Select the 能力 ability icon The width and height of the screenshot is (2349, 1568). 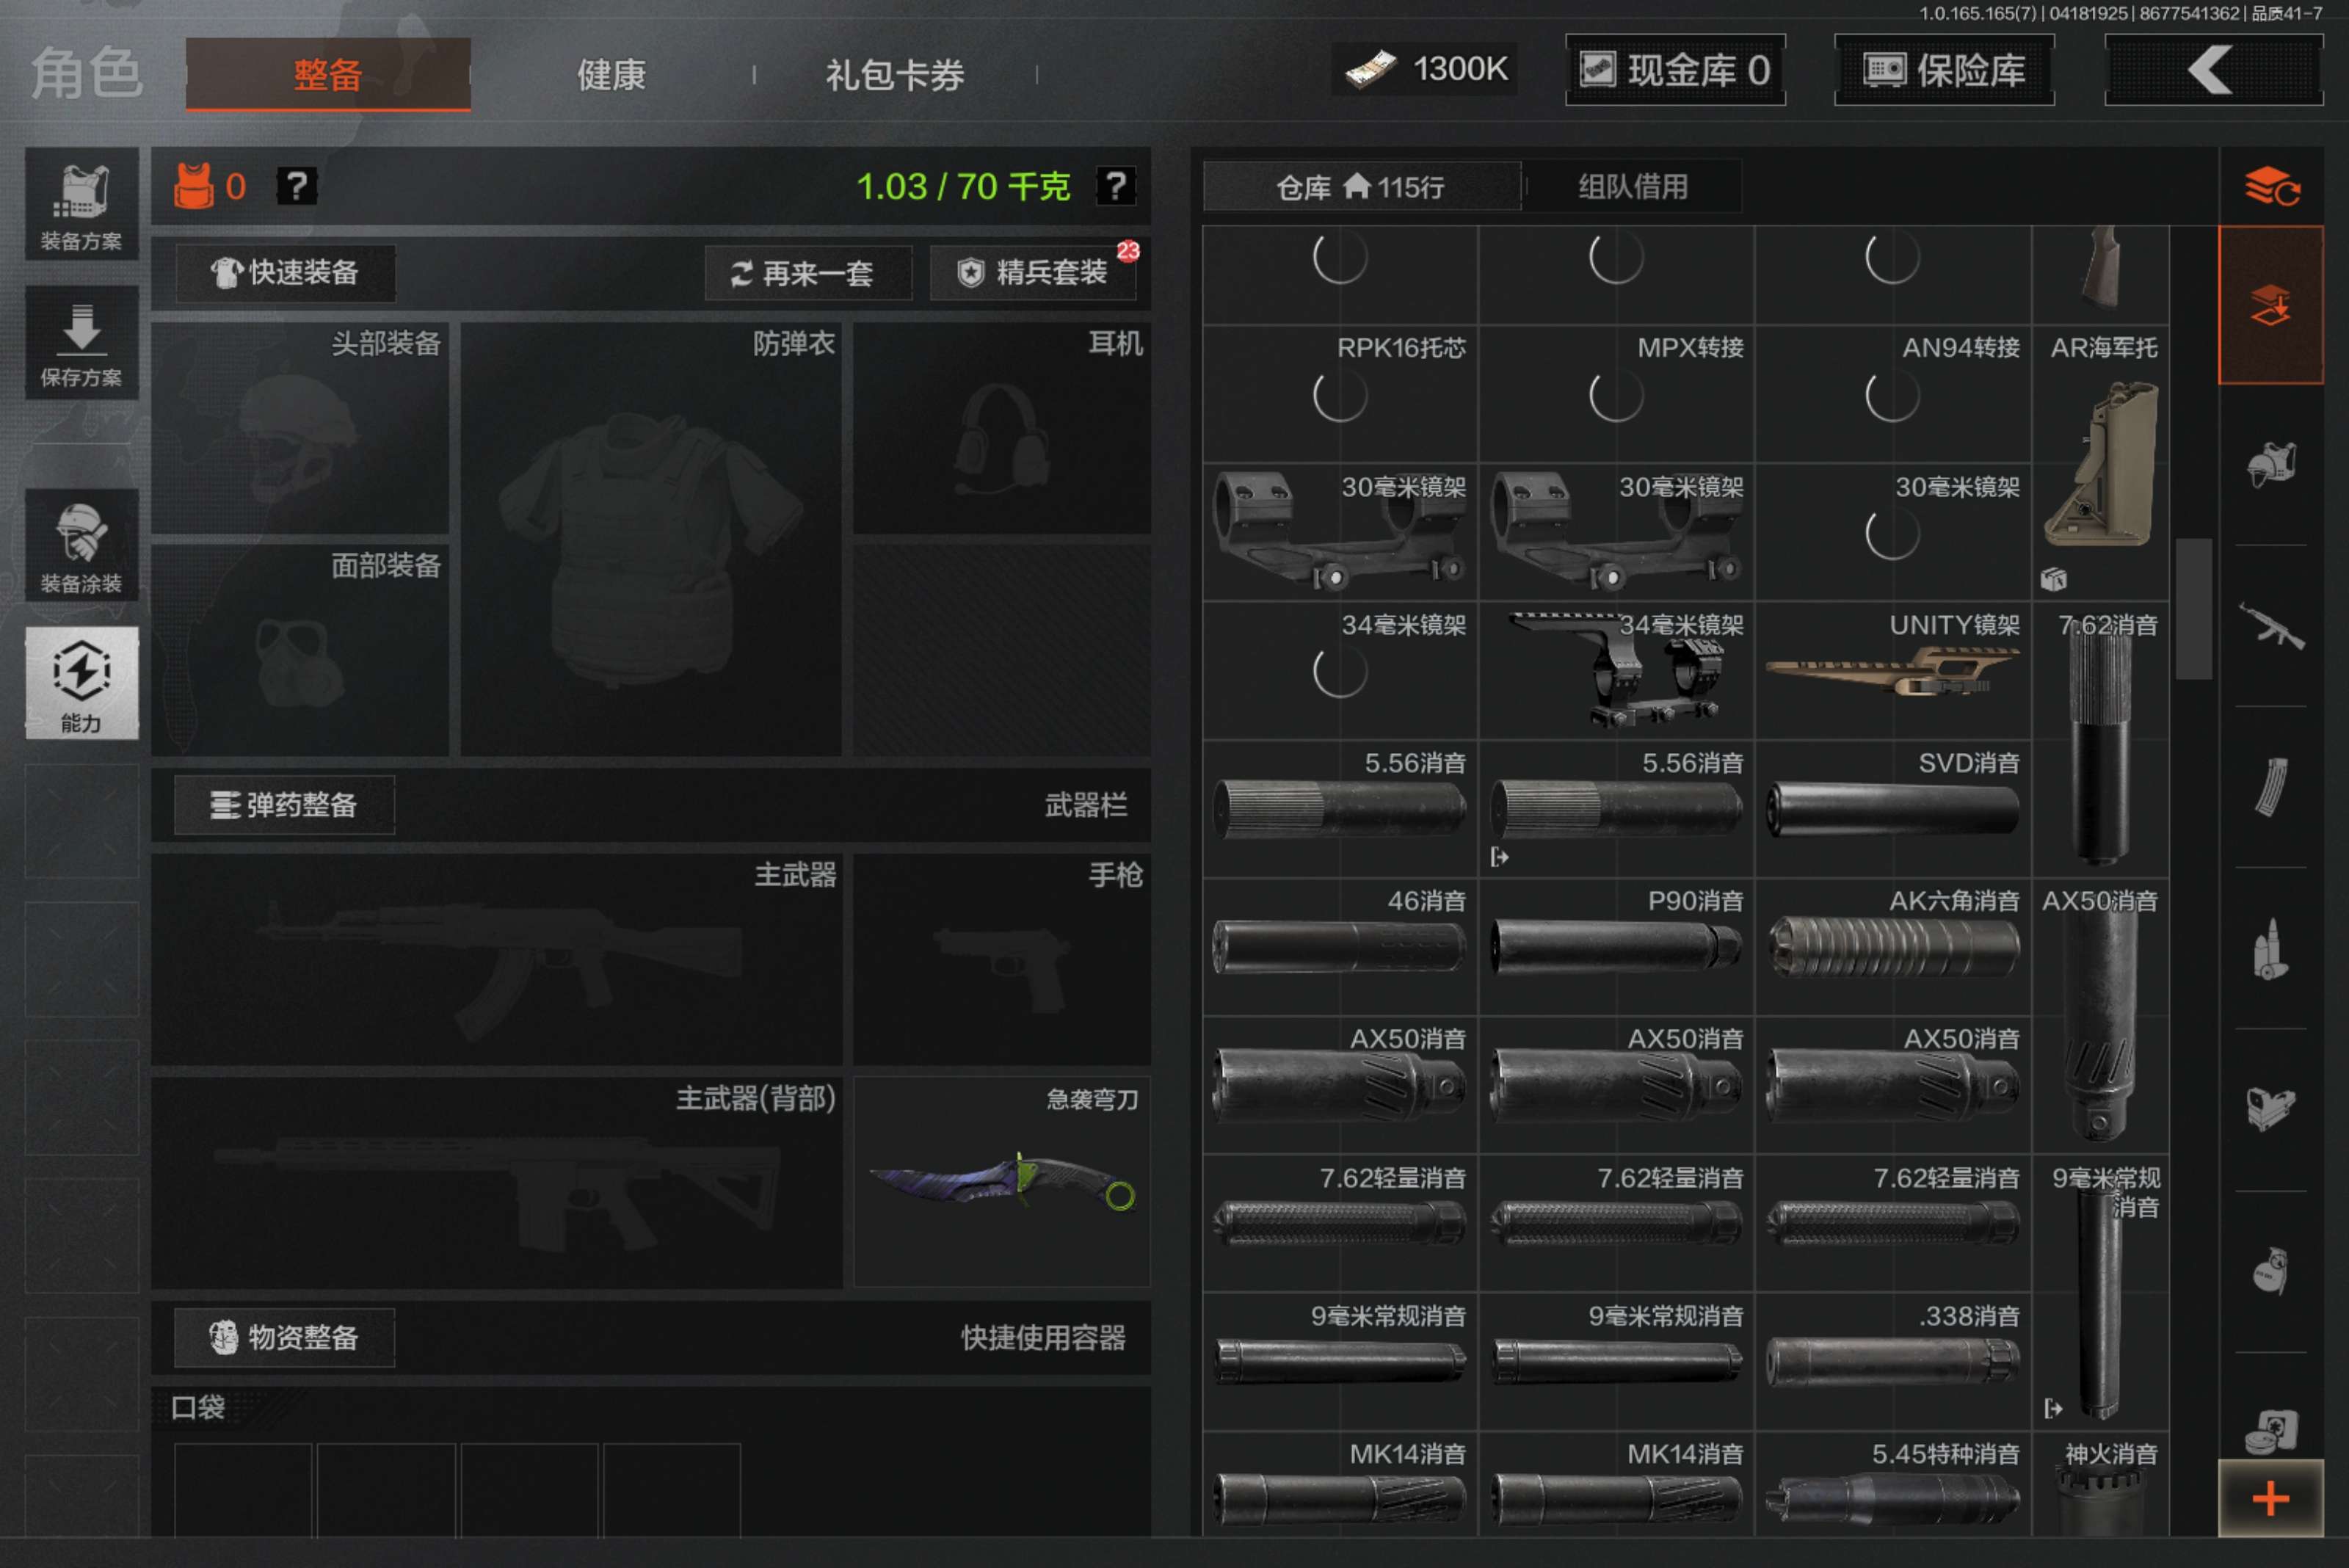[81, 684]
